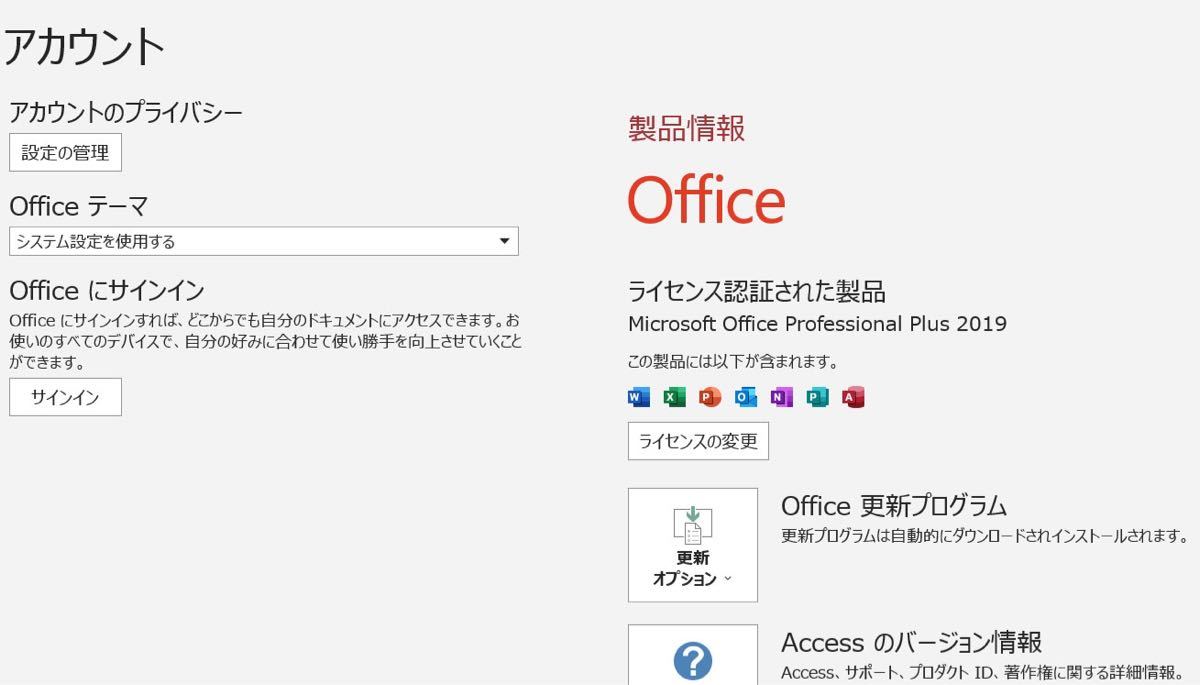Click the PowerPoint app icon
This screenshot has height=685, width=1200.
coord(710,397)
